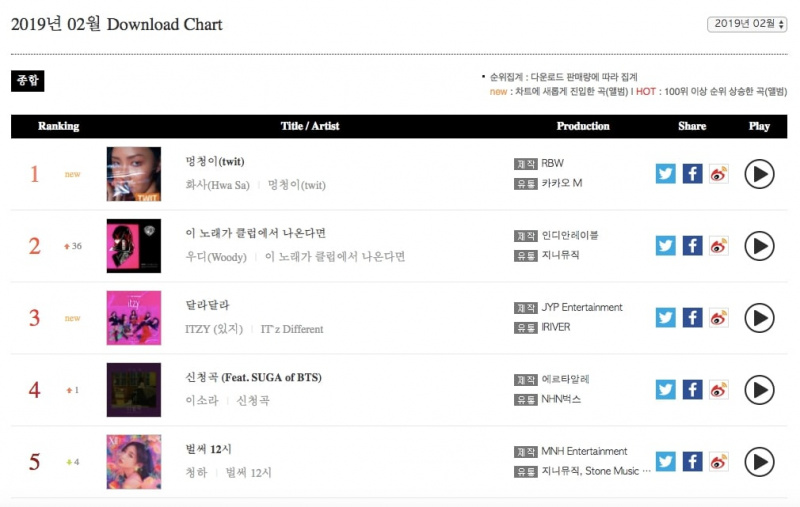Open the ITZY (있지) artist link
Image resolution: width=800 pixels, height=507 pixels.
coord(214,329)
